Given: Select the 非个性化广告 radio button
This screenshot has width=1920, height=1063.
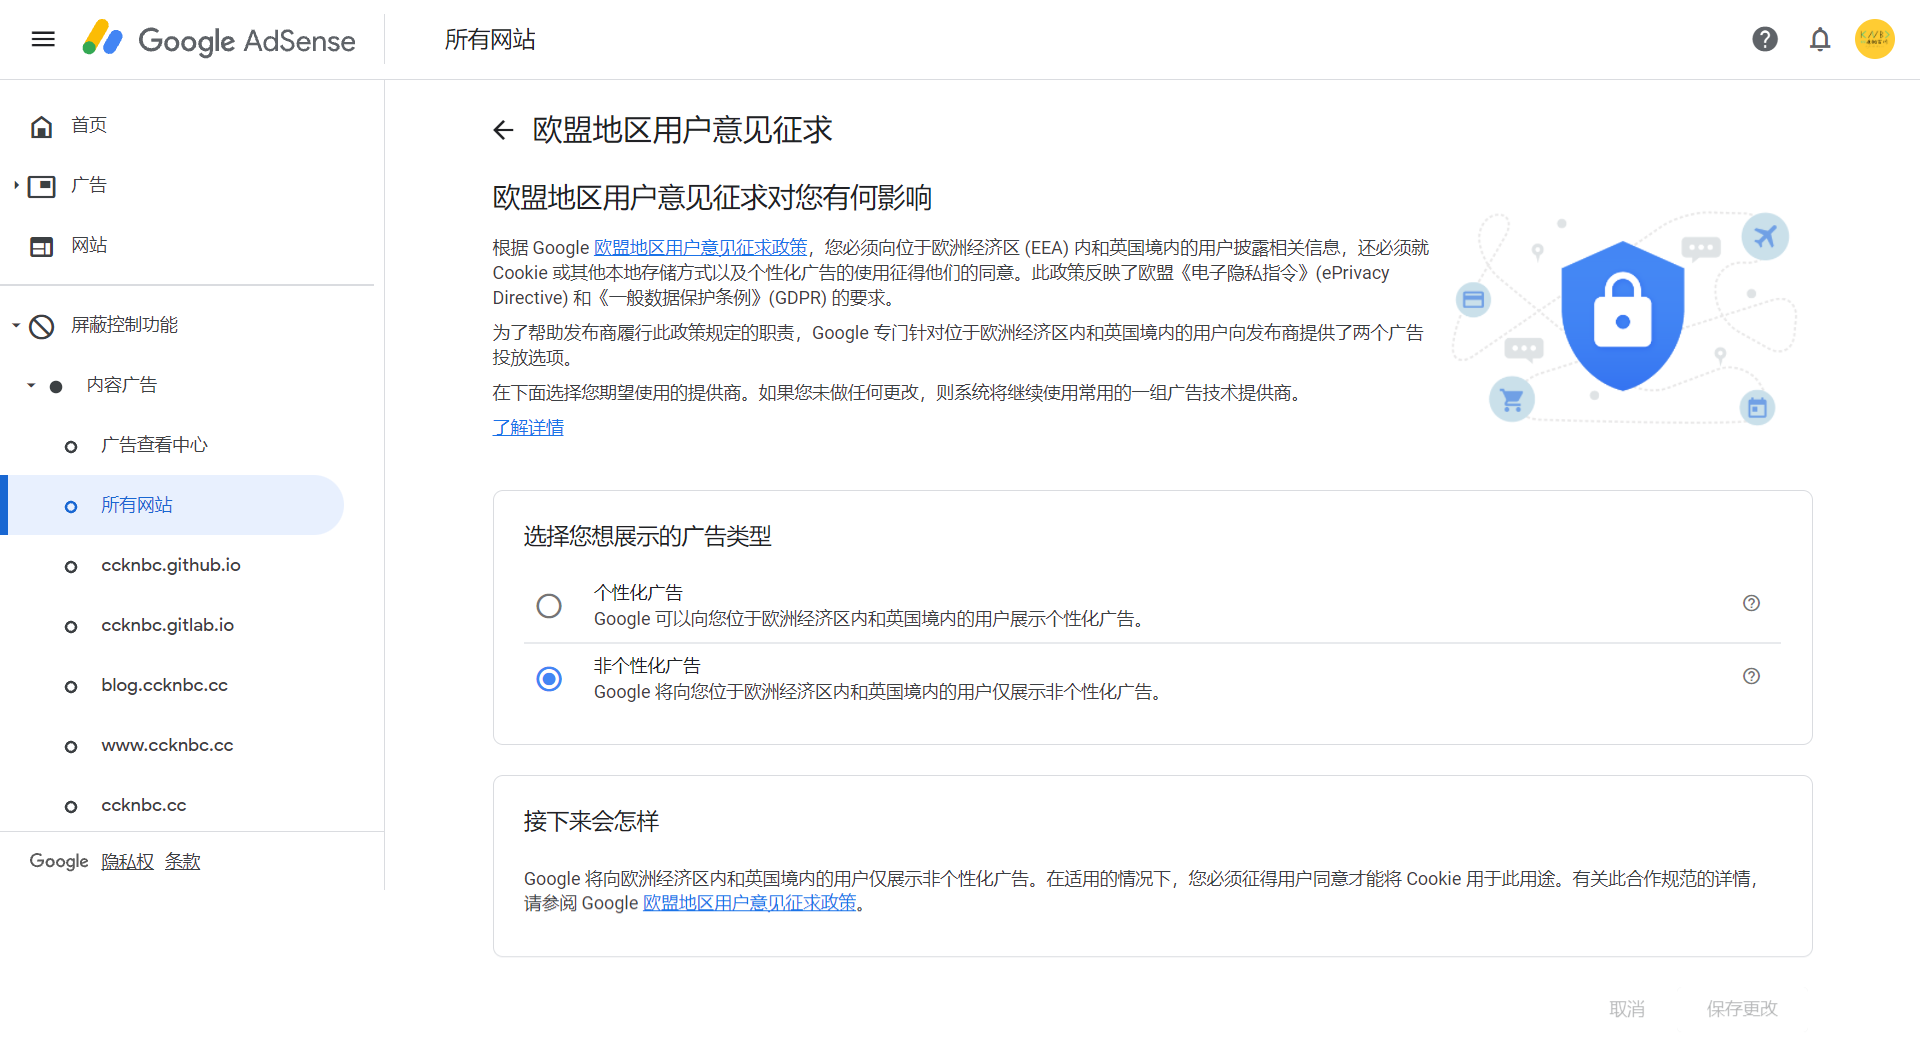Looking at the screenshot, I should (549, 679).
